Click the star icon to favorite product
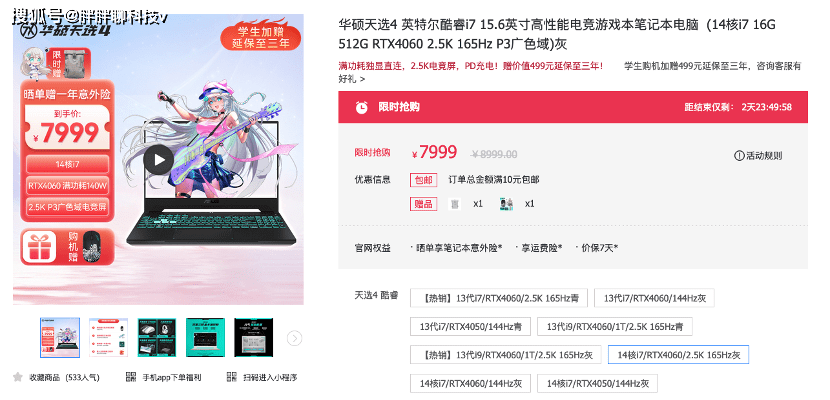The height and width of the screenshot is (400, 830). coord(18,377)
